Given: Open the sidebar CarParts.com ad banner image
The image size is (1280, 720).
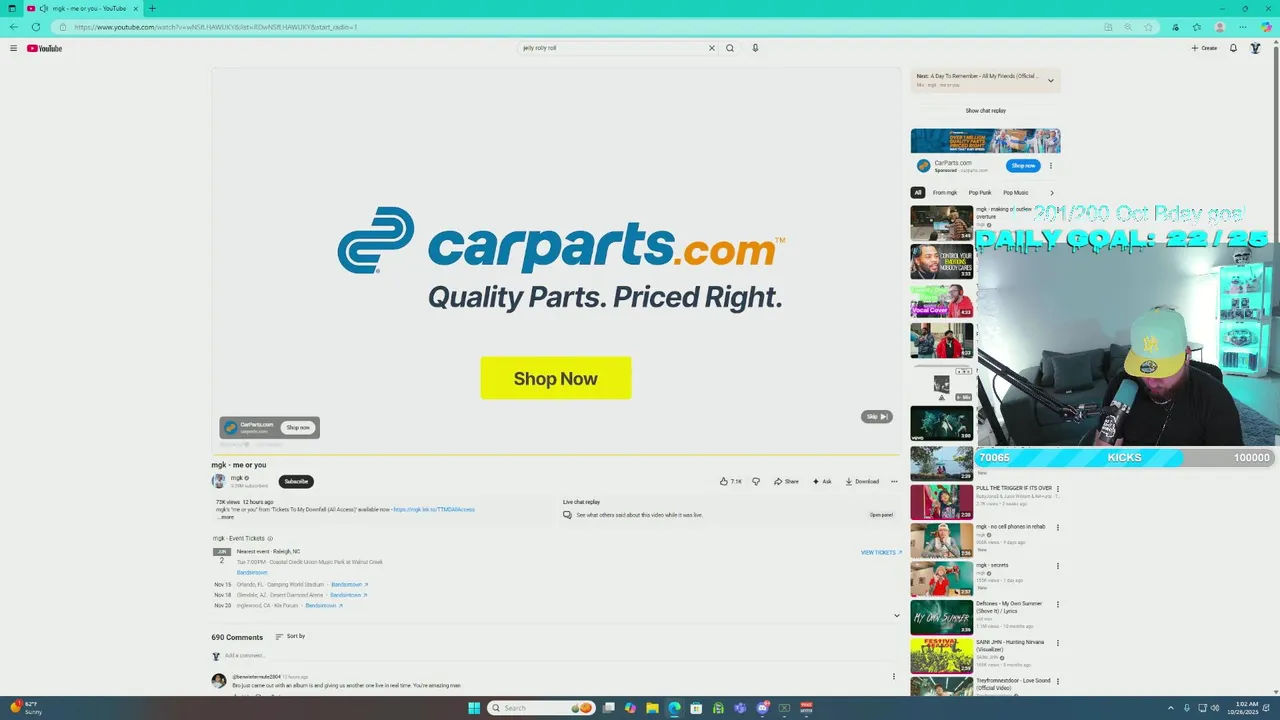Looking at the screenshot, I should 985,140.
